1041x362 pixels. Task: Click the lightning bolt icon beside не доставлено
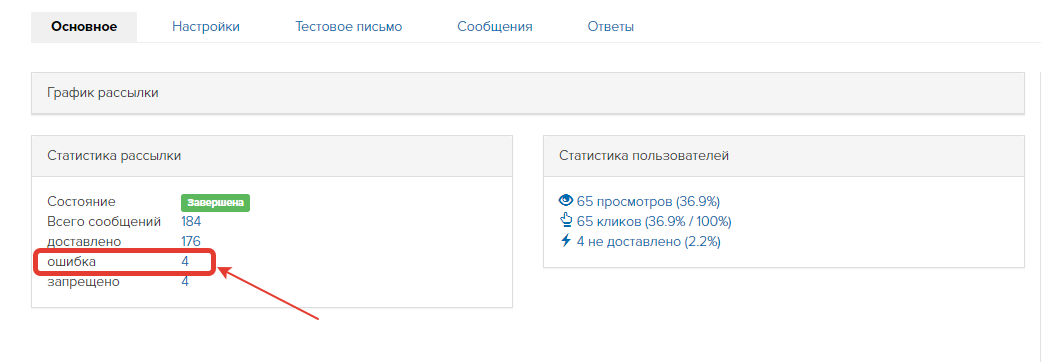click(566, 240)
